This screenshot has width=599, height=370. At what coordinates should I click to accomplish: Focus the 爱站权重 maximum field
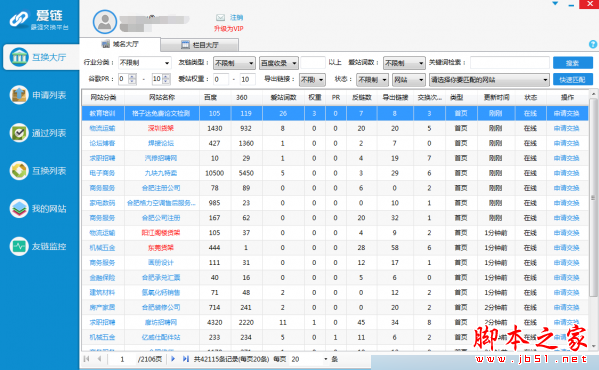249,79
